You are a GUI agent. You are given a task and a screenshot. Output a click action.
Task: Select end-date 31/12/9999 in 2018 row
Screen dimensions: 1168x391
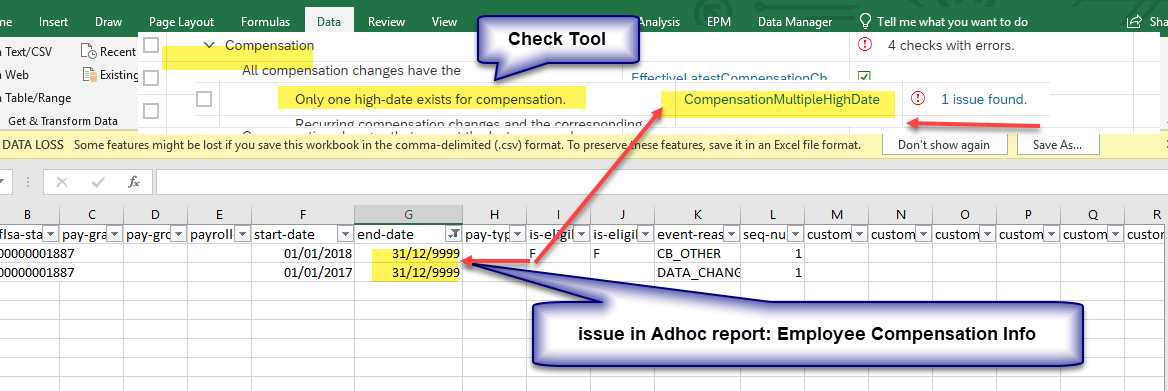(408, 254)
